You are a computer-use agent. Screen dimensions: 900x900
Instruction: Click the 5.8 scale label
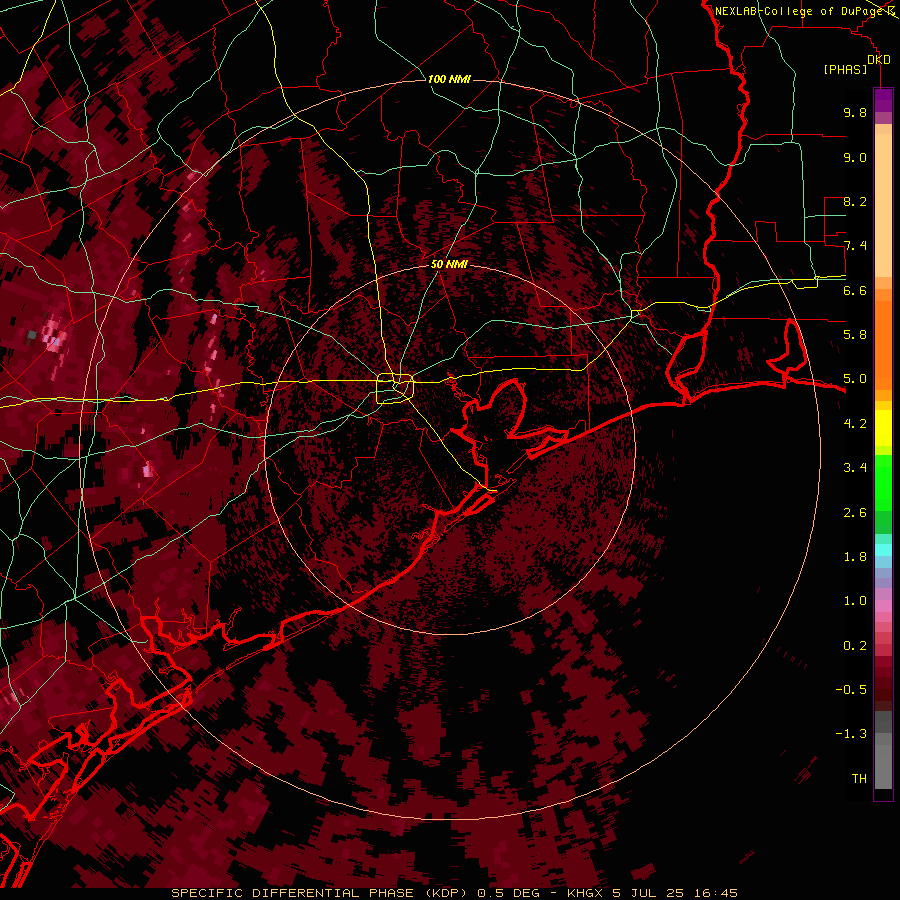(855, 335)
